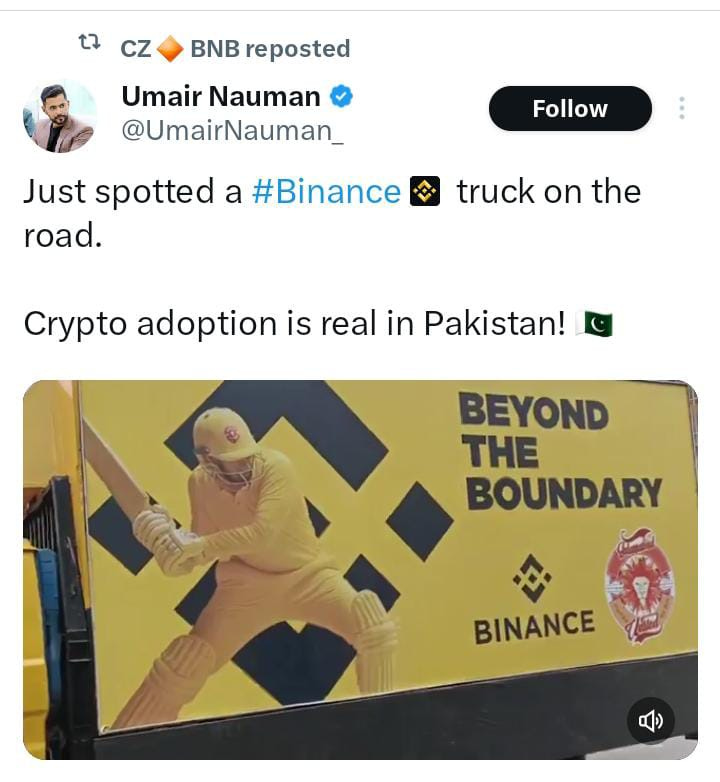Screen dimensions: 720x782
Task: Open the three-dot more options menu
Action: click(x=682, y=108)
